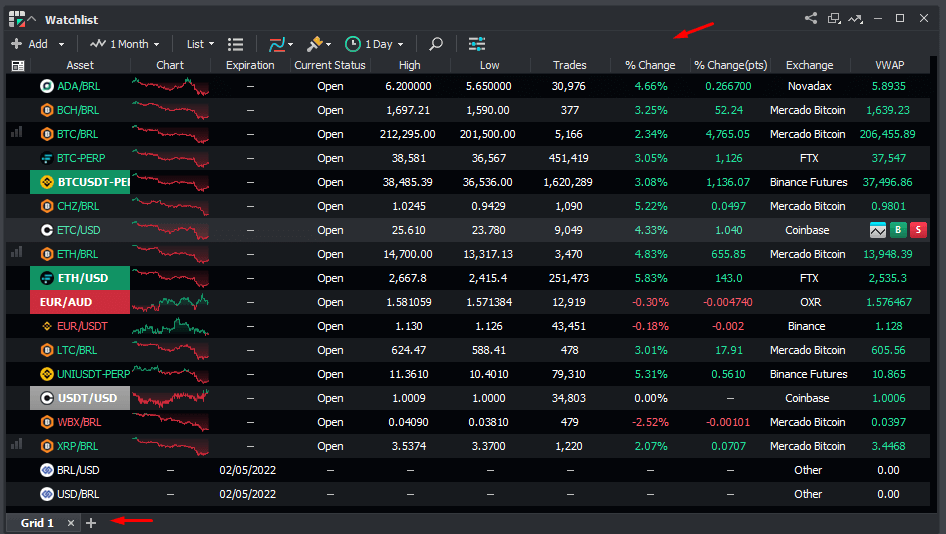Image resolution: width=946 pixels, height=534 pixels.
Task: Click the search magnifier icon
Action: pyautogui.click(x=436, y=44)
